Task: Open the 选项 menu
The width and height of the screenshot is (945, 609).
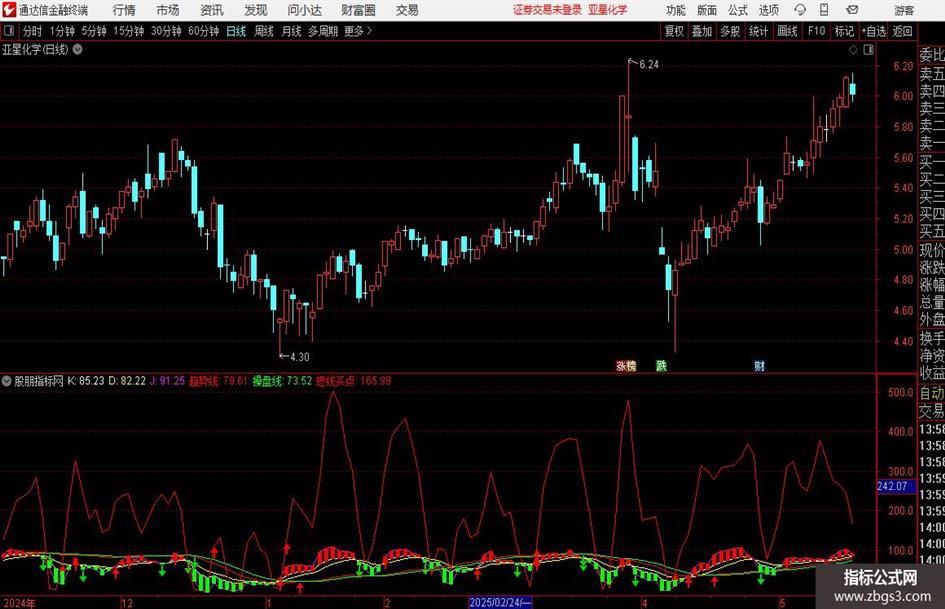Action: click(x=768, y=10)
